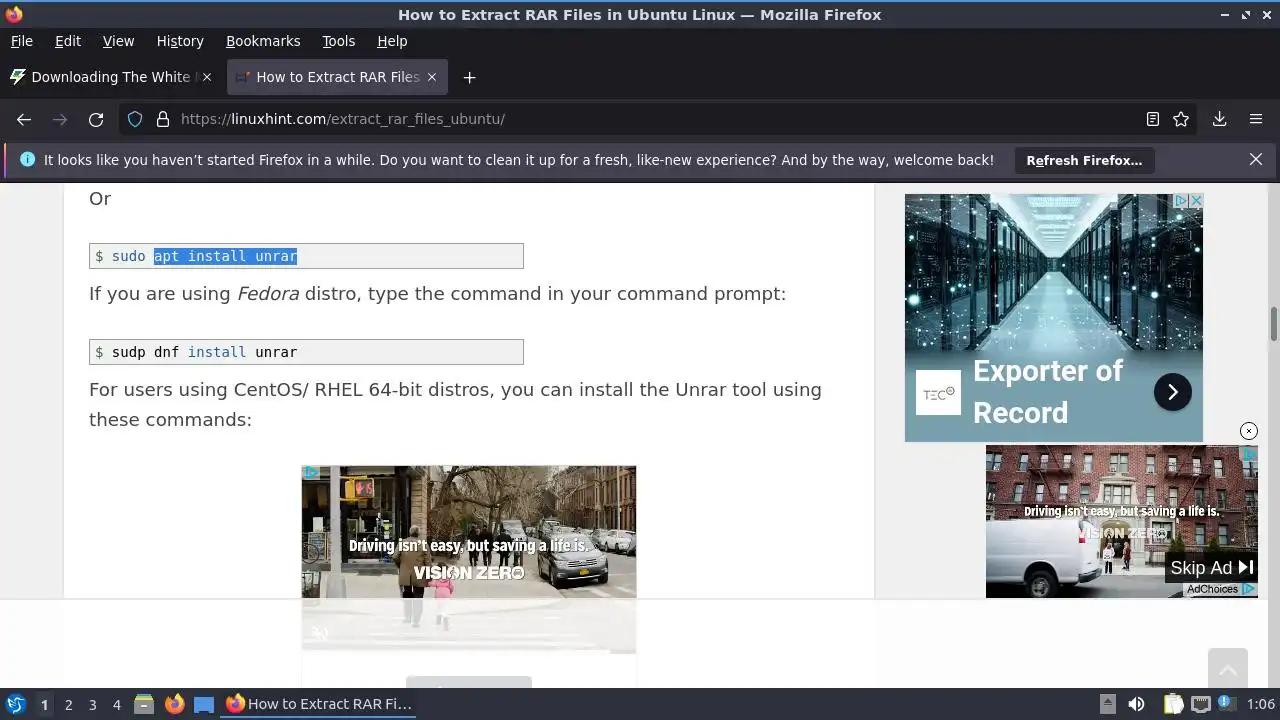Viewport: 1280px width, 720px height.
Task: Open the tracking protection shield icon
Action: coord(135,119)
